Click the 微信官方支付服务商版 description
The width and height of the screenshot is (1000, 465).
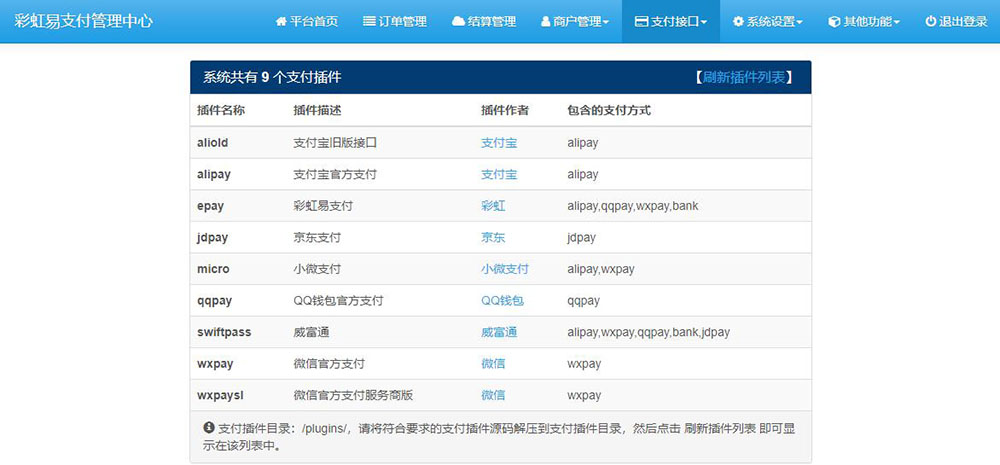tap(353, 395)
